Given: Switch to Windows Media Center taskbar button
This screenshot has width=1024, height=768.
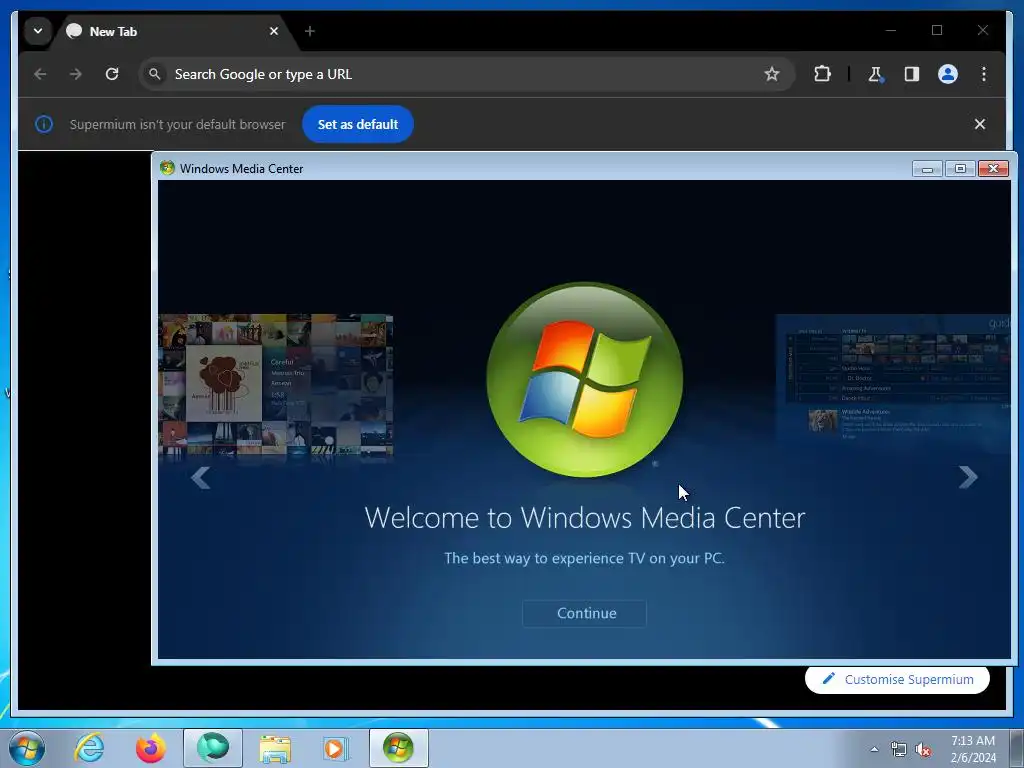Looking at the screenshot, I should coord(399,748).
